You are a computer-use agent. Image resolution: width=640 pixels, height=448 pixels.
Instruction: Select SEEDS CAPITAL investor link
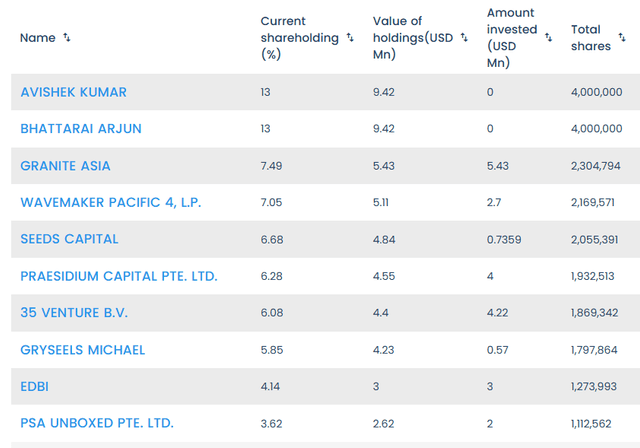69,239
